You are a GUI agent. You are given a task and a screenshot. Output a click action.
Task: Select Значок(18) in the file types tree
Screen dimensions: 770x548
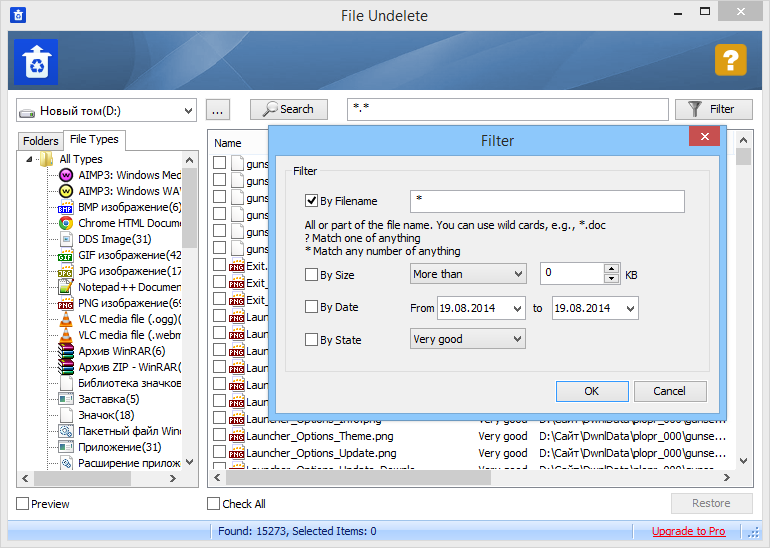point(106,415)
